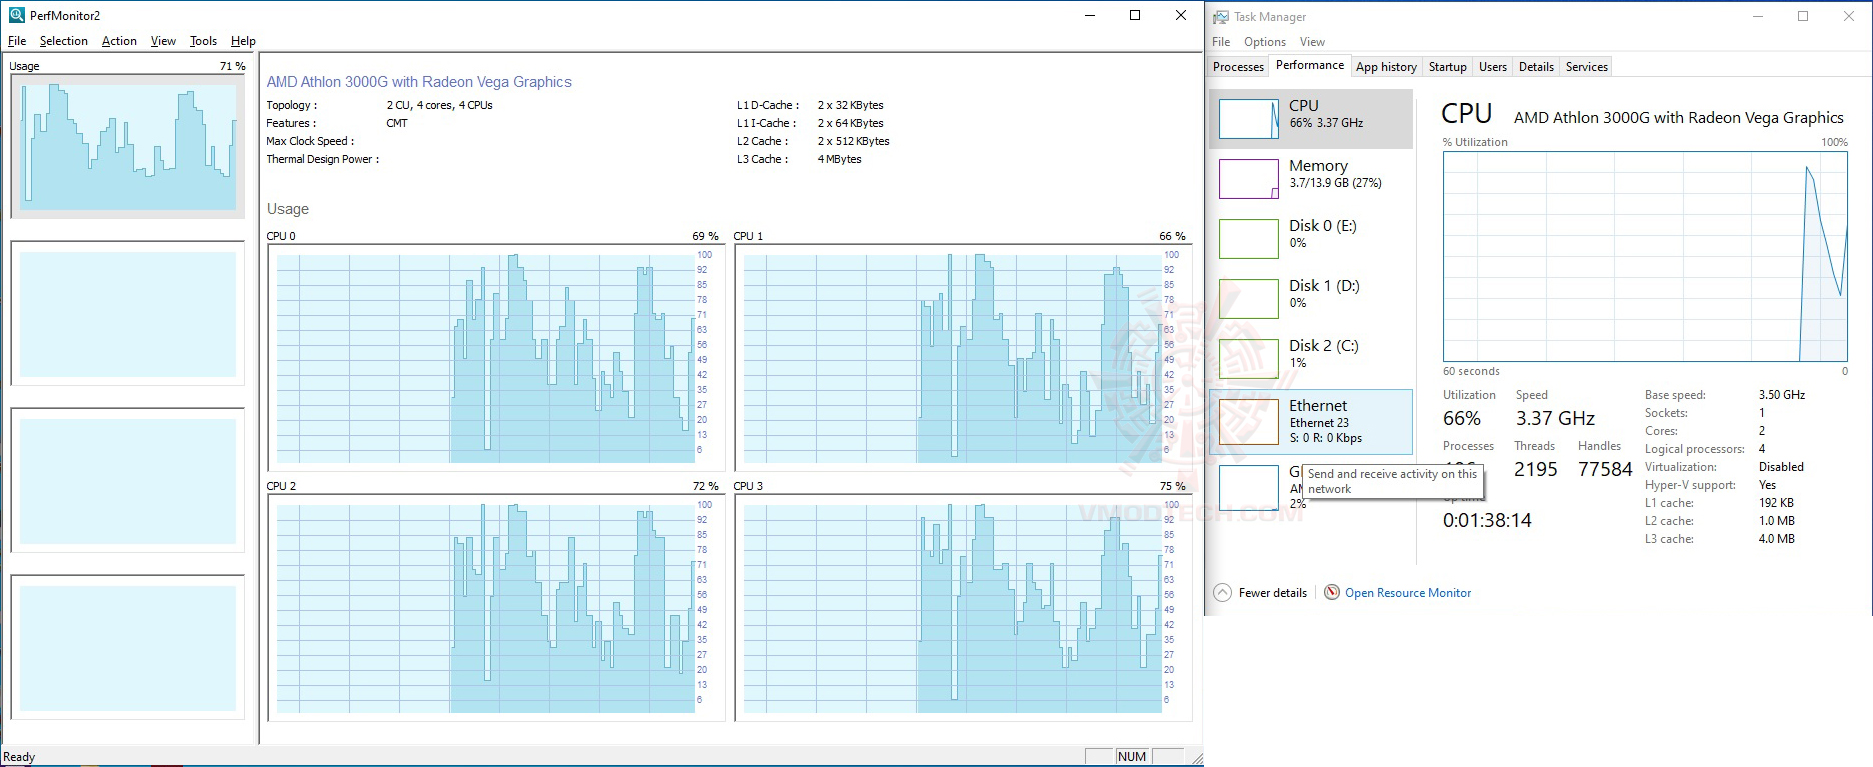This screenshot has width=1873, height=767.
Task: Open the File menu in PerfMonitor2
Action: pyautogui.click(x=17, y=41)
